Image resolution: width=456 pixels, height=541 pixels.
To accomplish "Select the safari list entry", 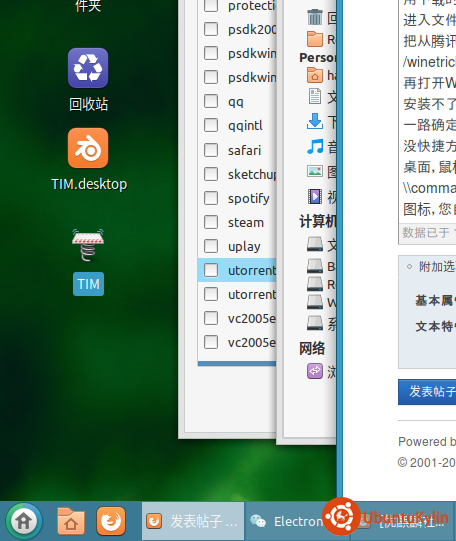I will (x=237, y=150).
